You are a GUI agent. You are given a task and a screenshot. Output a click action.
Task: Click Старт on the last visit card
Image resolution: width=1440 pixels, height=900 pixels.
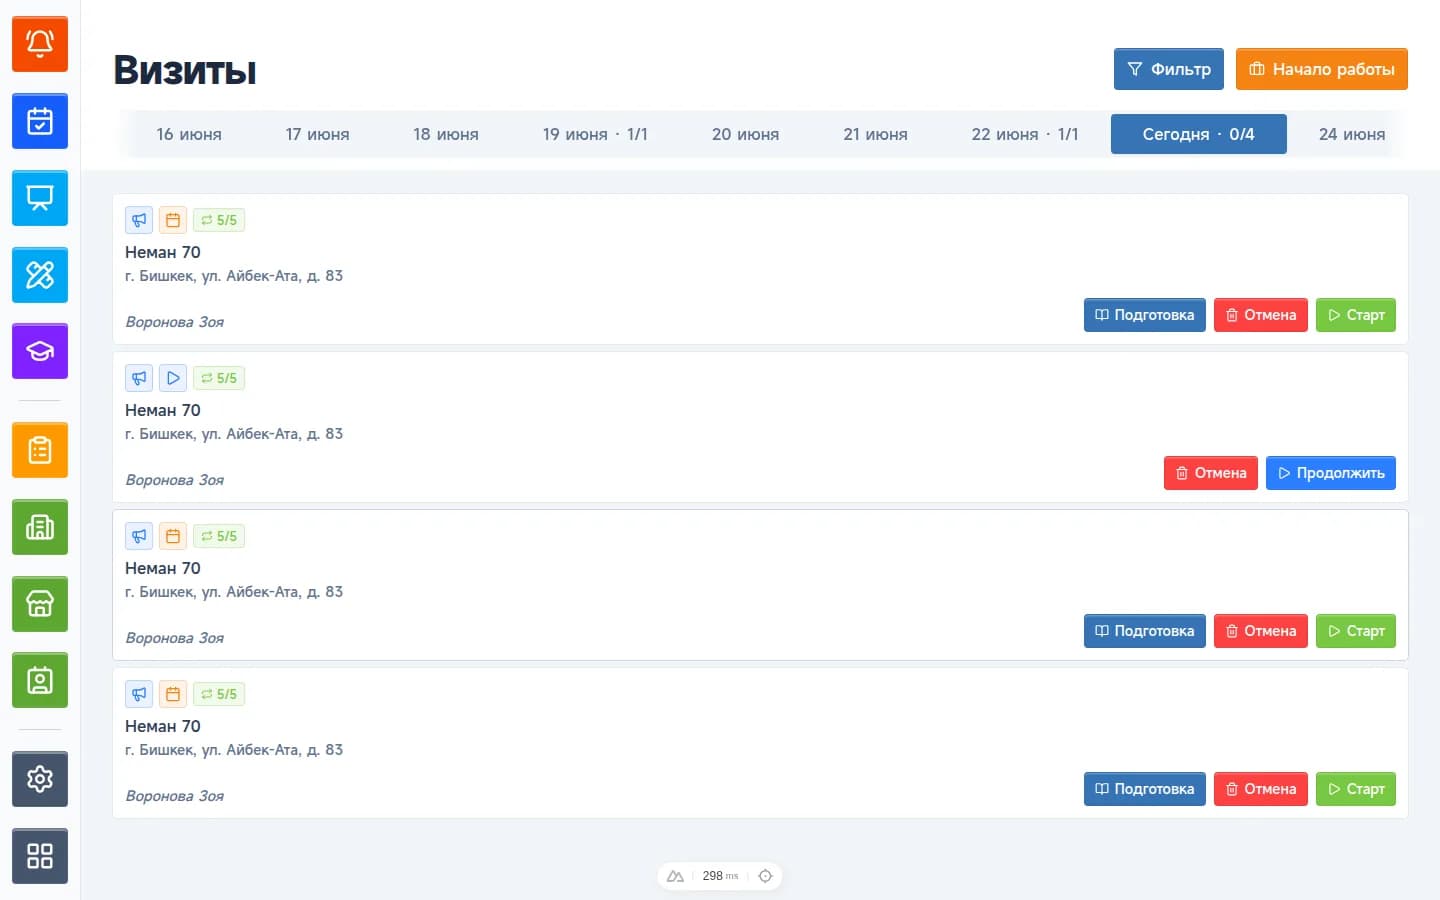click(x=1356, y=789)
